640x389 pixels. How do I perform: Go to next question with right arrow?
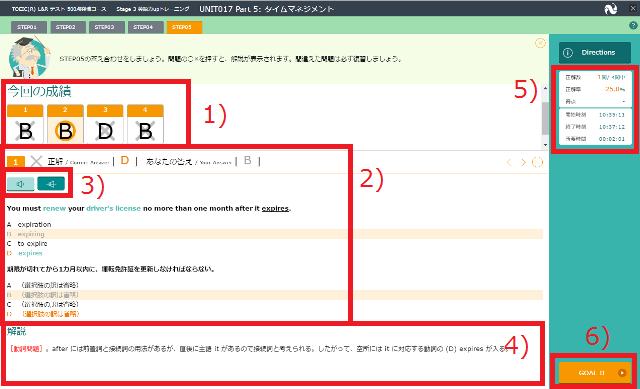(x=524, y=162)
